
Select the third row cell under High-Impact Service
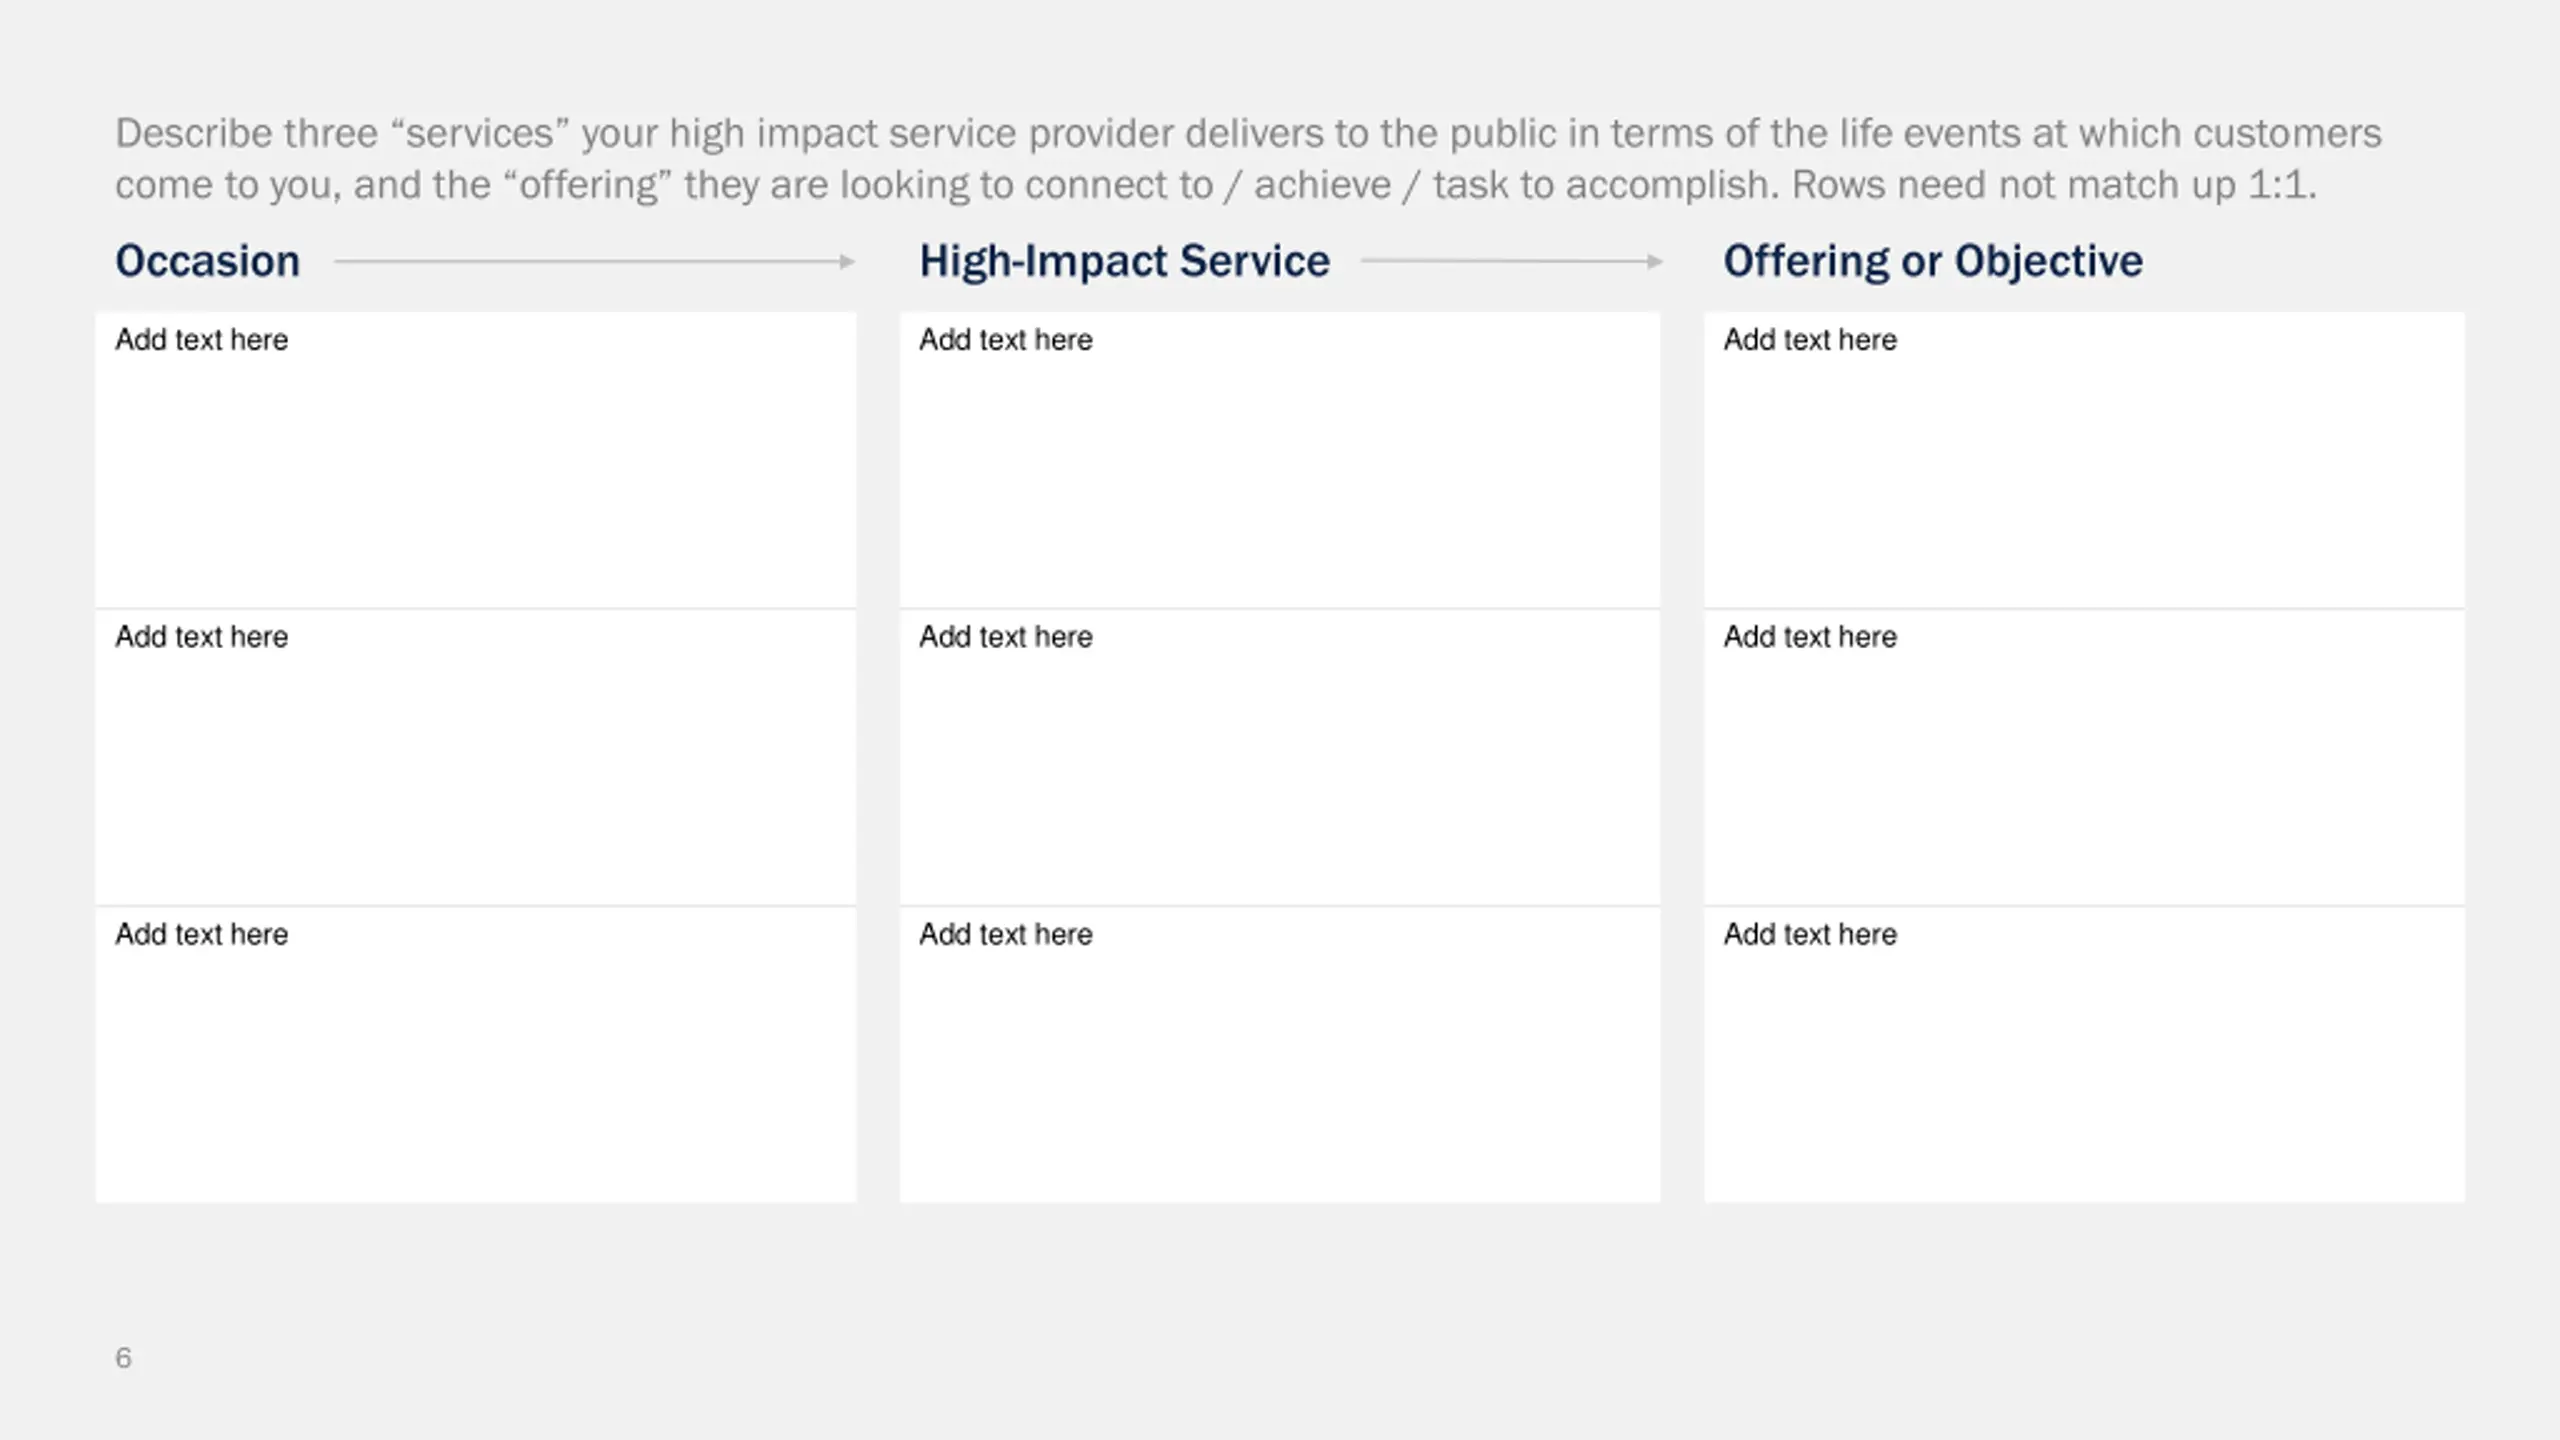1280,1054
